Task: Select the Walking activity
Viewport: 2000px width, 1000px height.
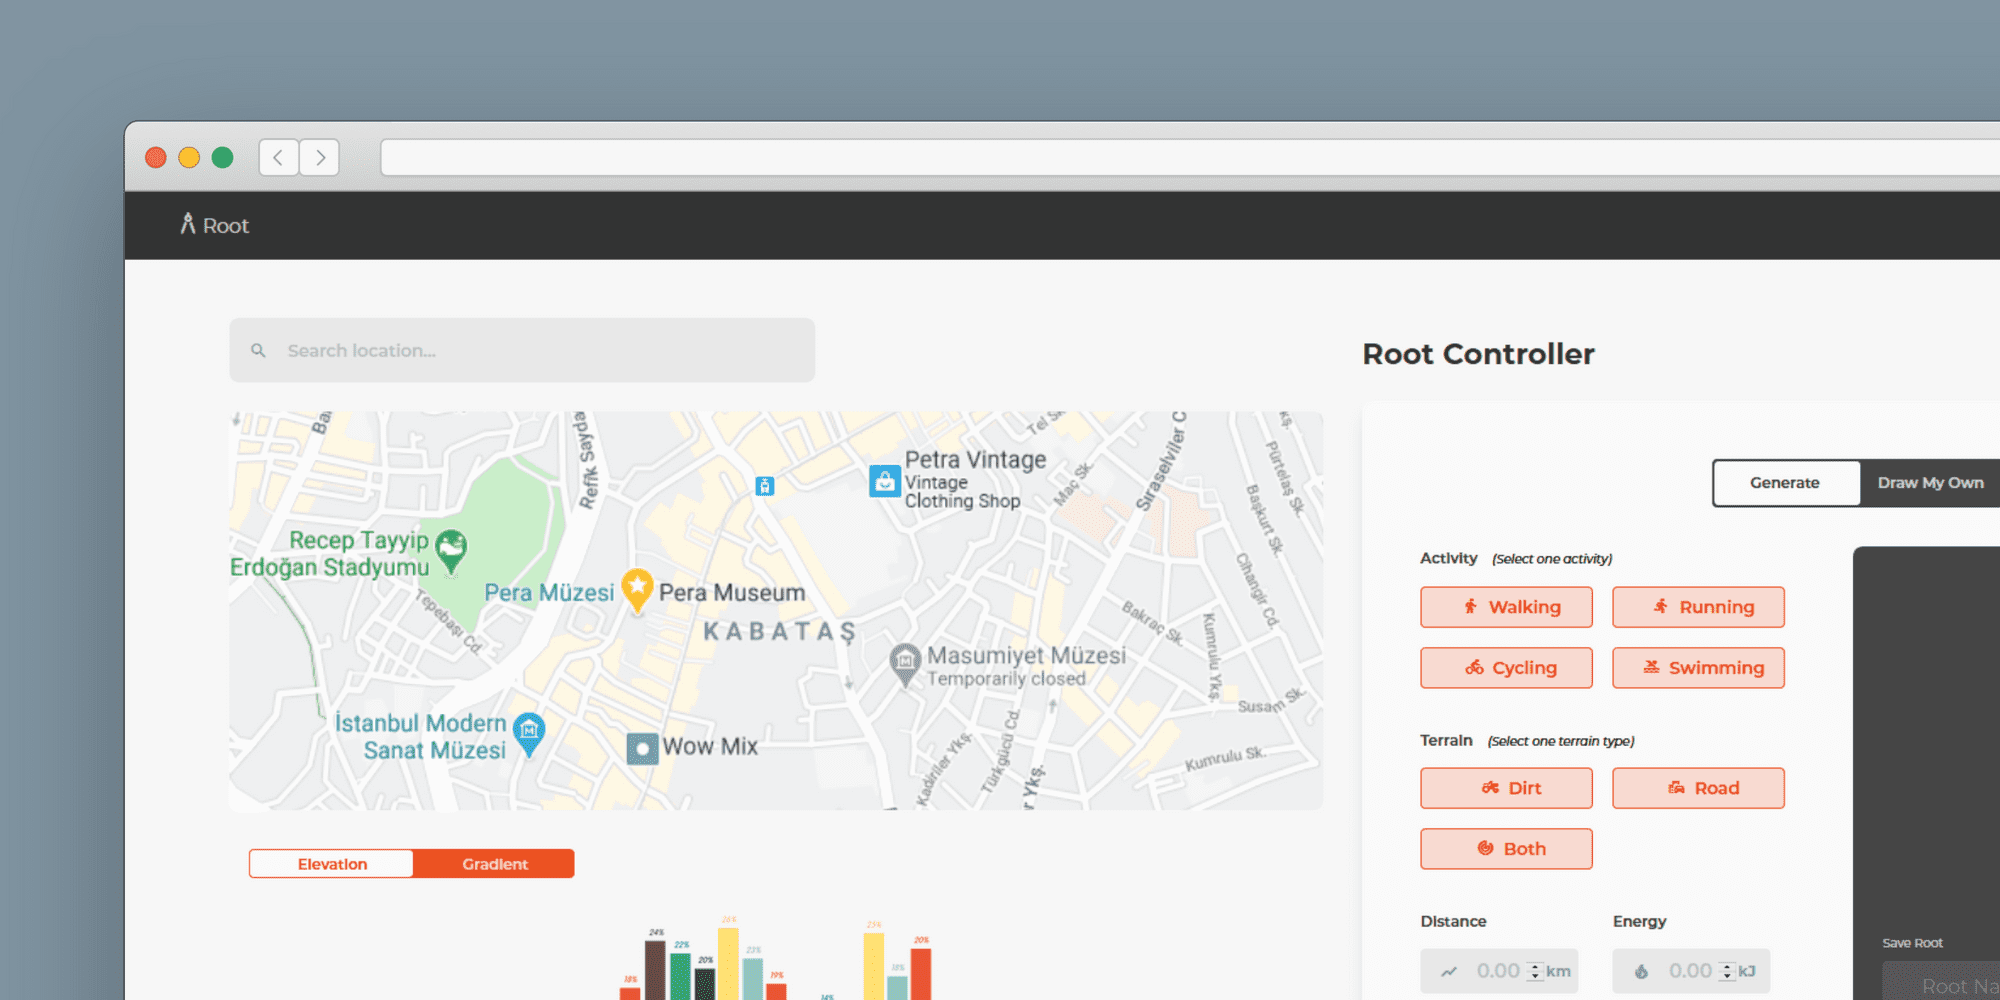Action: click(x=1506, y=607)
